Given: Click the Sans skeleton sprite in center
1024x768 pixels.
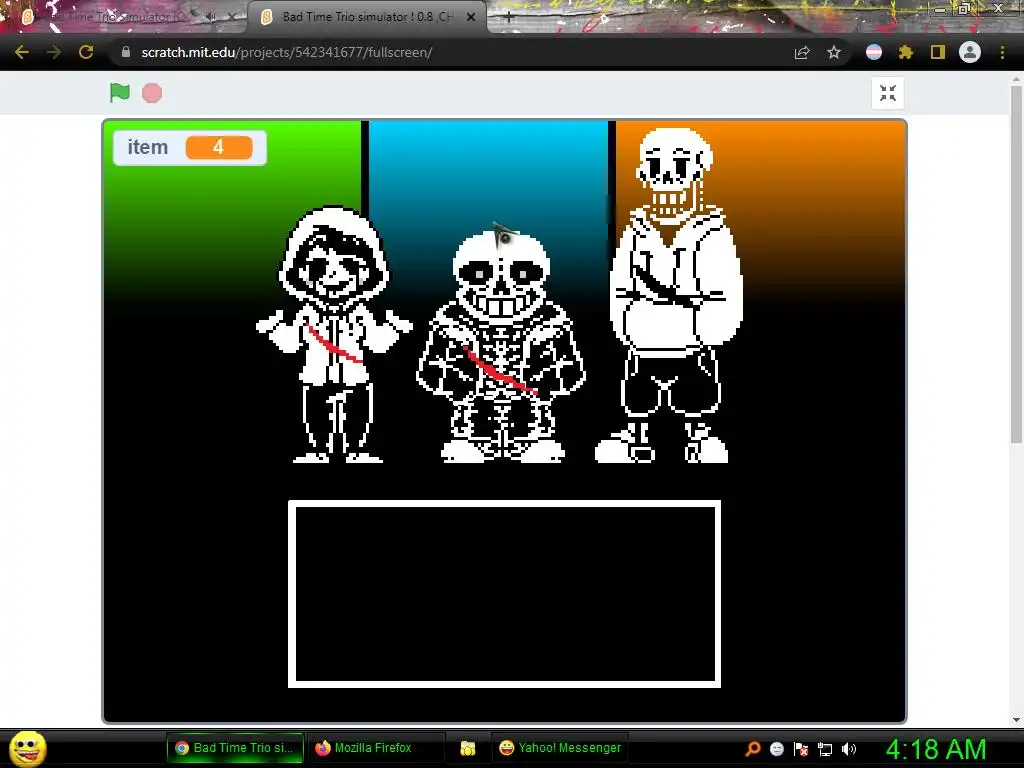Looking at the screenshot, I should point(501,346).
